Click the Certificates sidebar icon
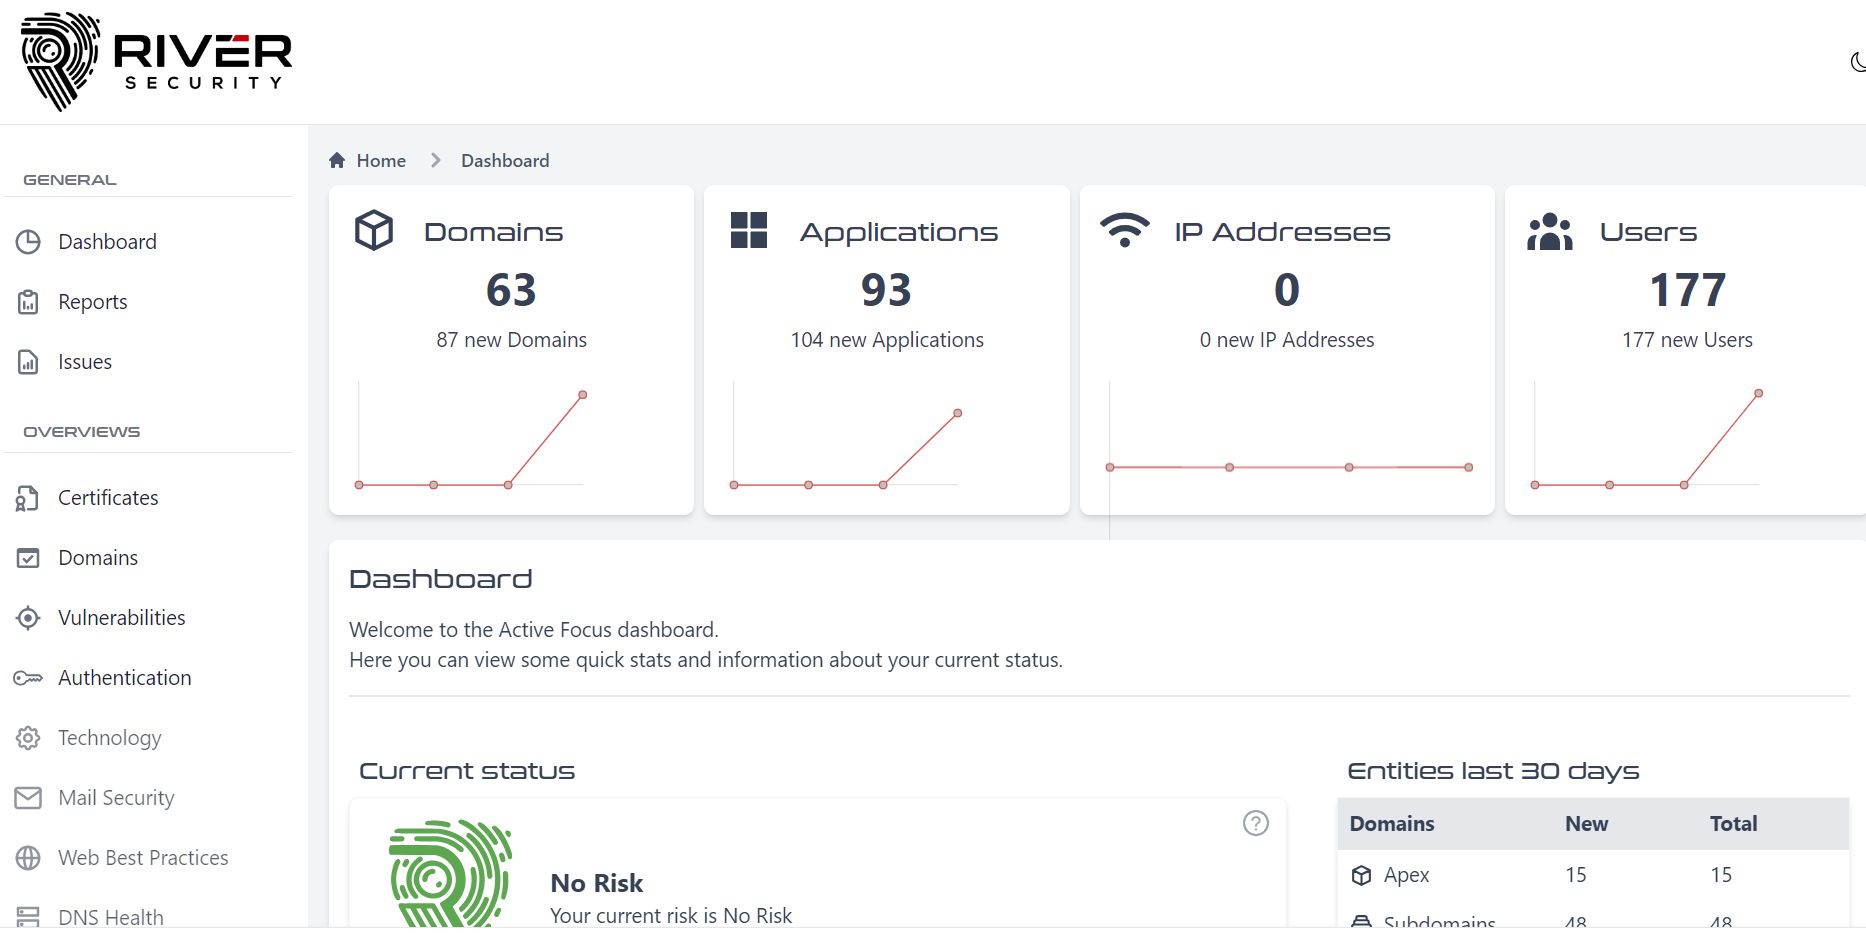The width and height of the screenshot is (1866, 933). click(28, 498)
